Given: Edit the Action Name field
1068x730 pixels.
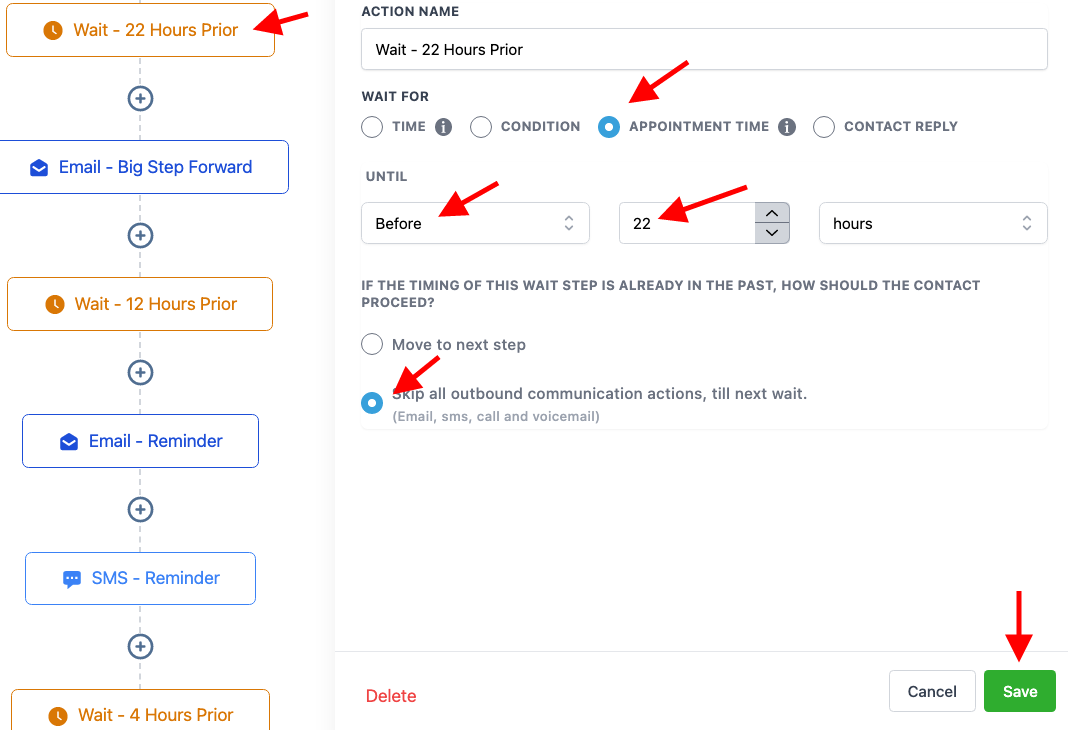Looking at the screenshot, I should [704, 48].
